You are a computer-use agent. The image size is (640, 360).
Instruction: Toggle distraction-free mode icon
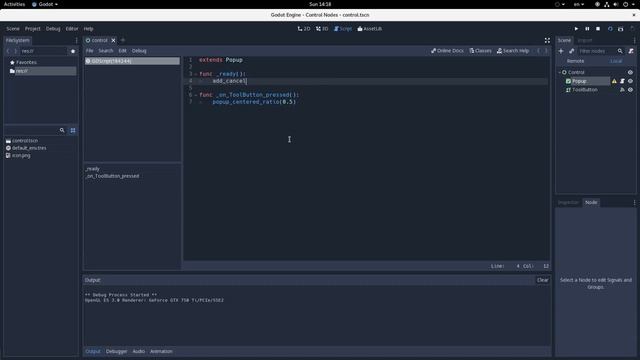pyautogui.click(x=547, y=40)
